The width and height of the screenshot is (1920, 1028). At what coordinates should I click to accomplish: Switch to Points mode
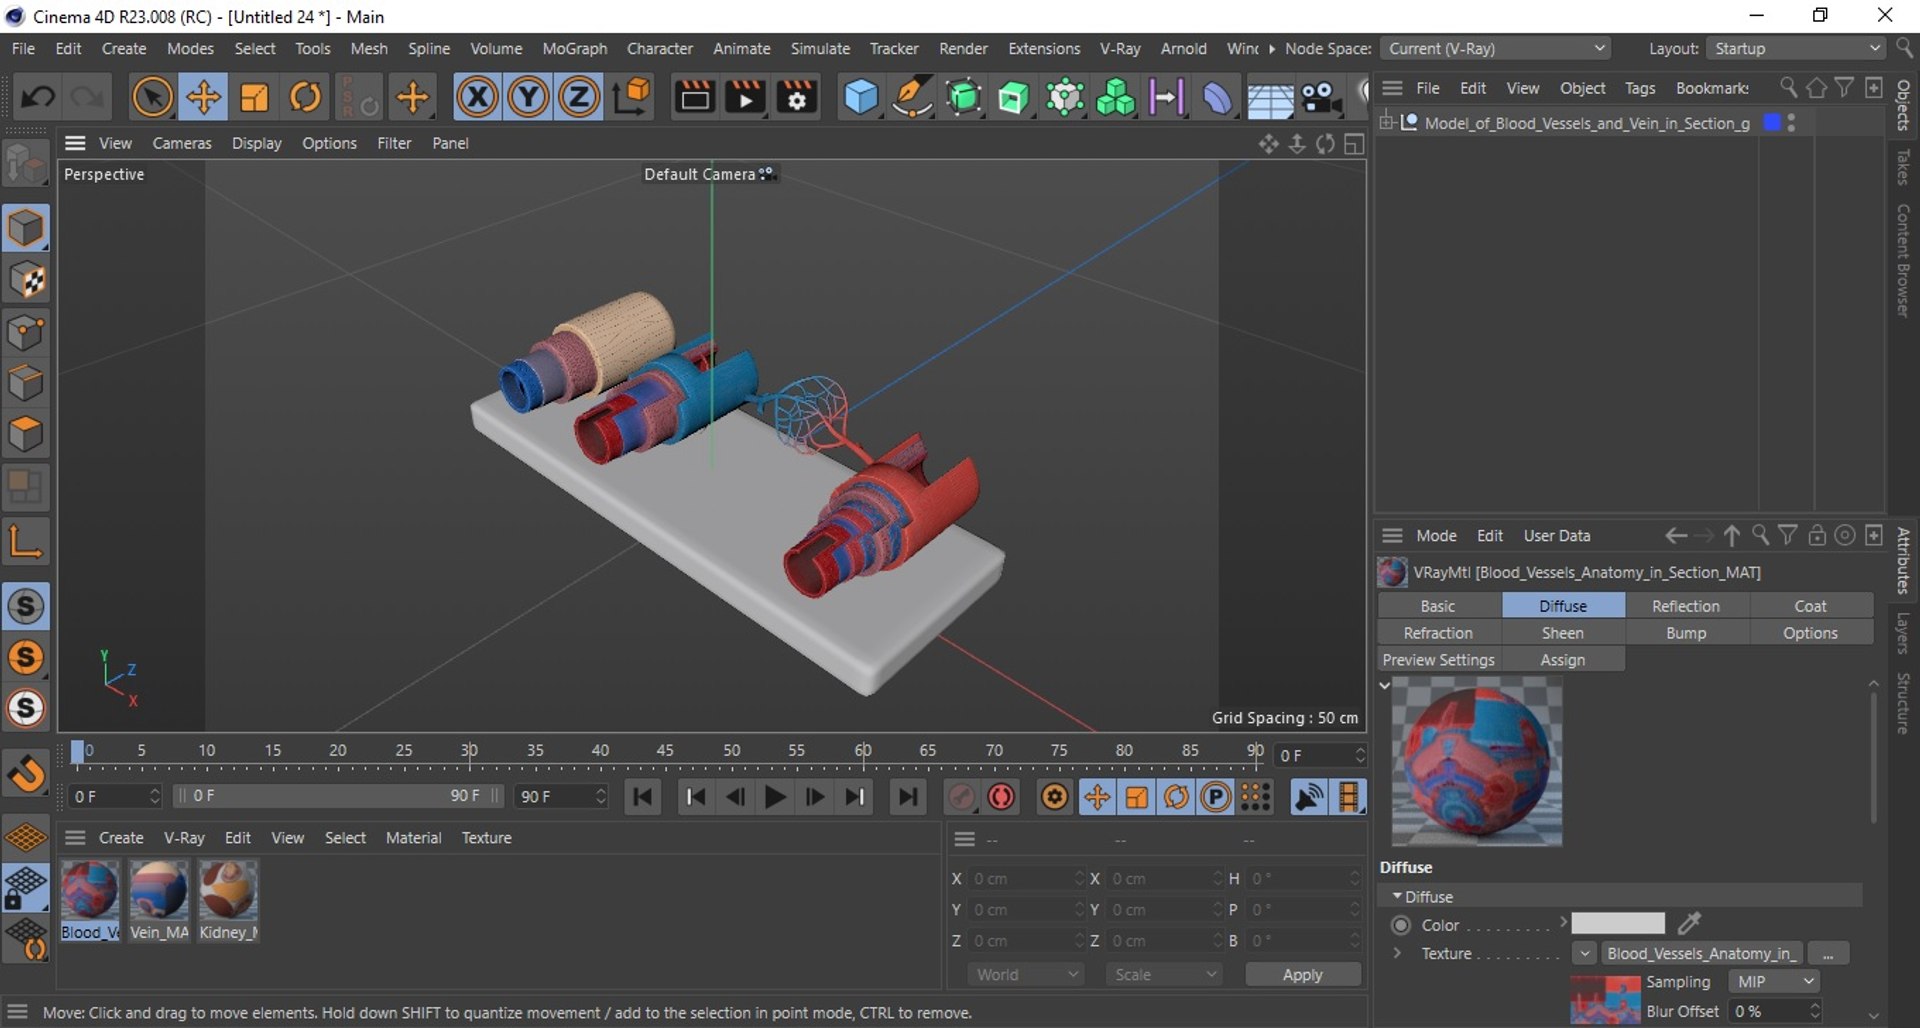(26, 332)
